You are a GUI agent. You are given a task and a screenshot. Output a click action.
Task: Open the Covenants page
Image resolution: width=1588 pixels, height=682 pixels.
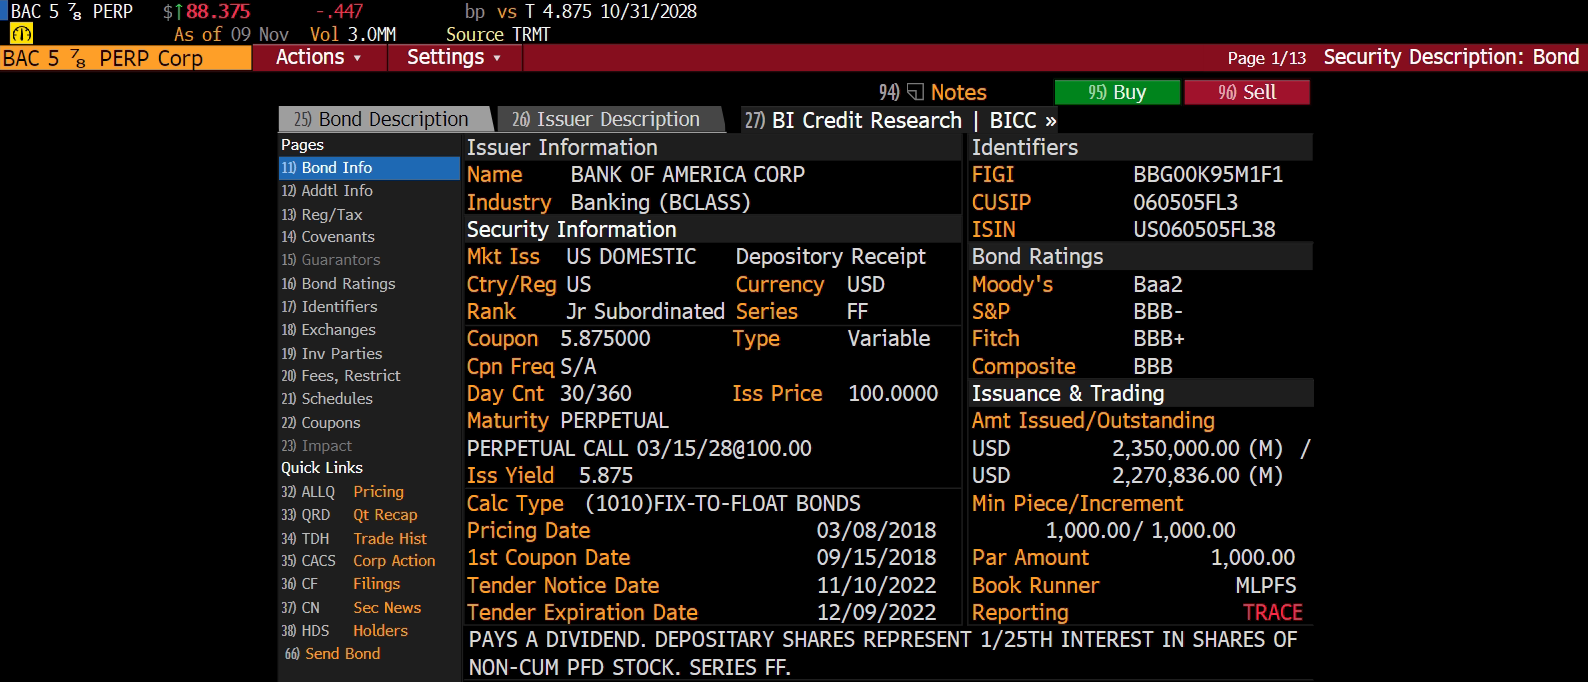click(369, 237)
